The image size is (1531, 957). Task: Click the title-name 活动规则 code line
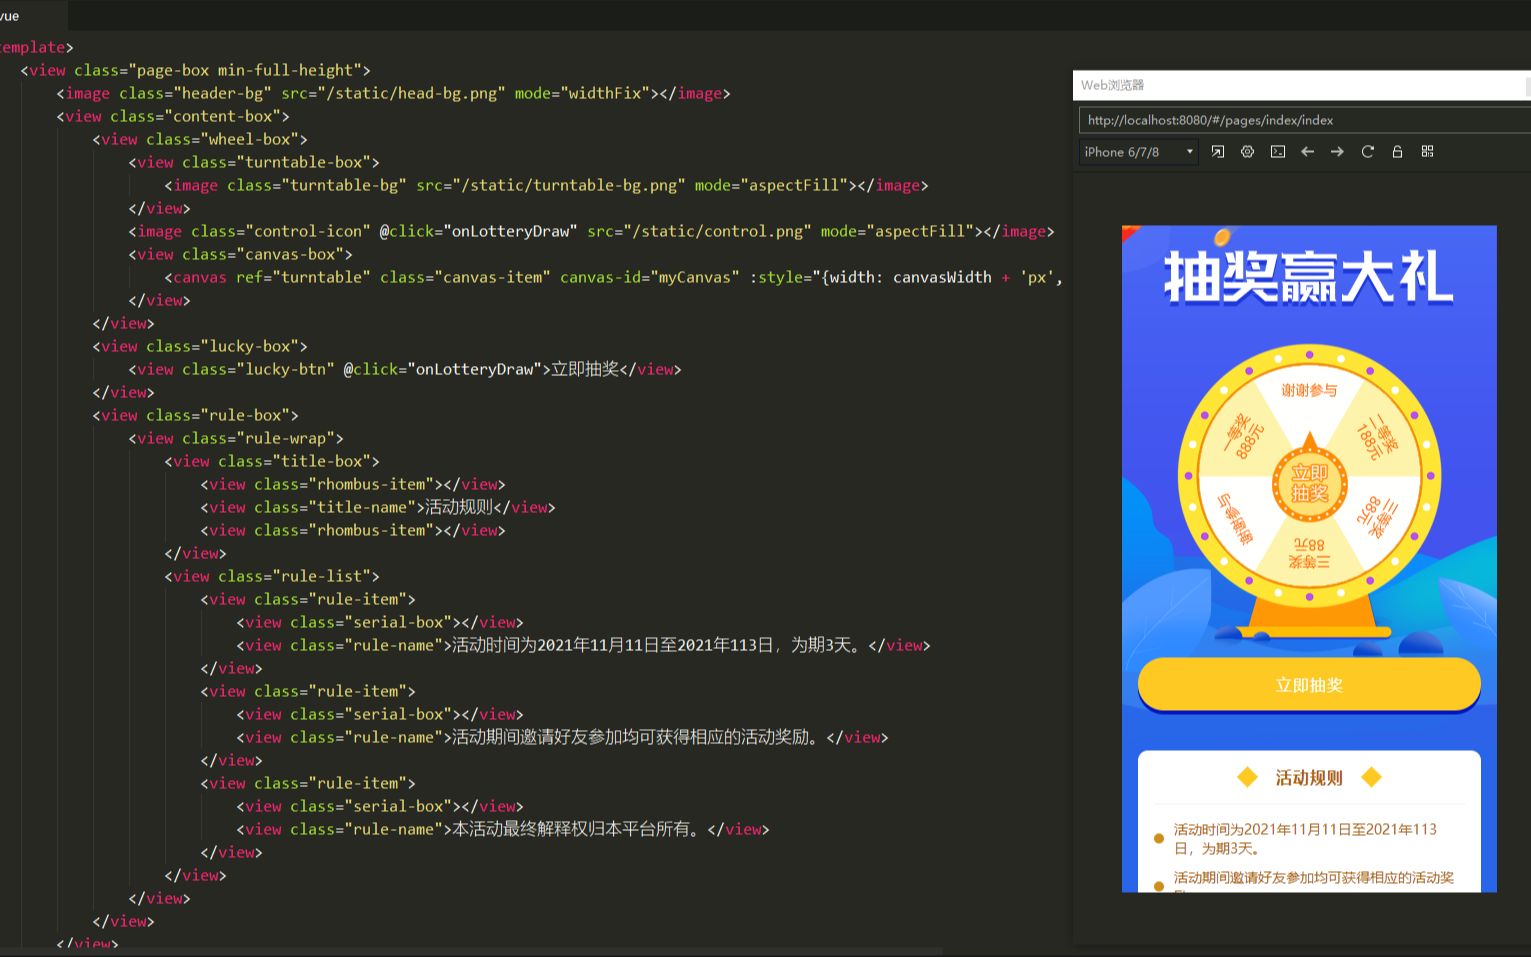point(378,507)
